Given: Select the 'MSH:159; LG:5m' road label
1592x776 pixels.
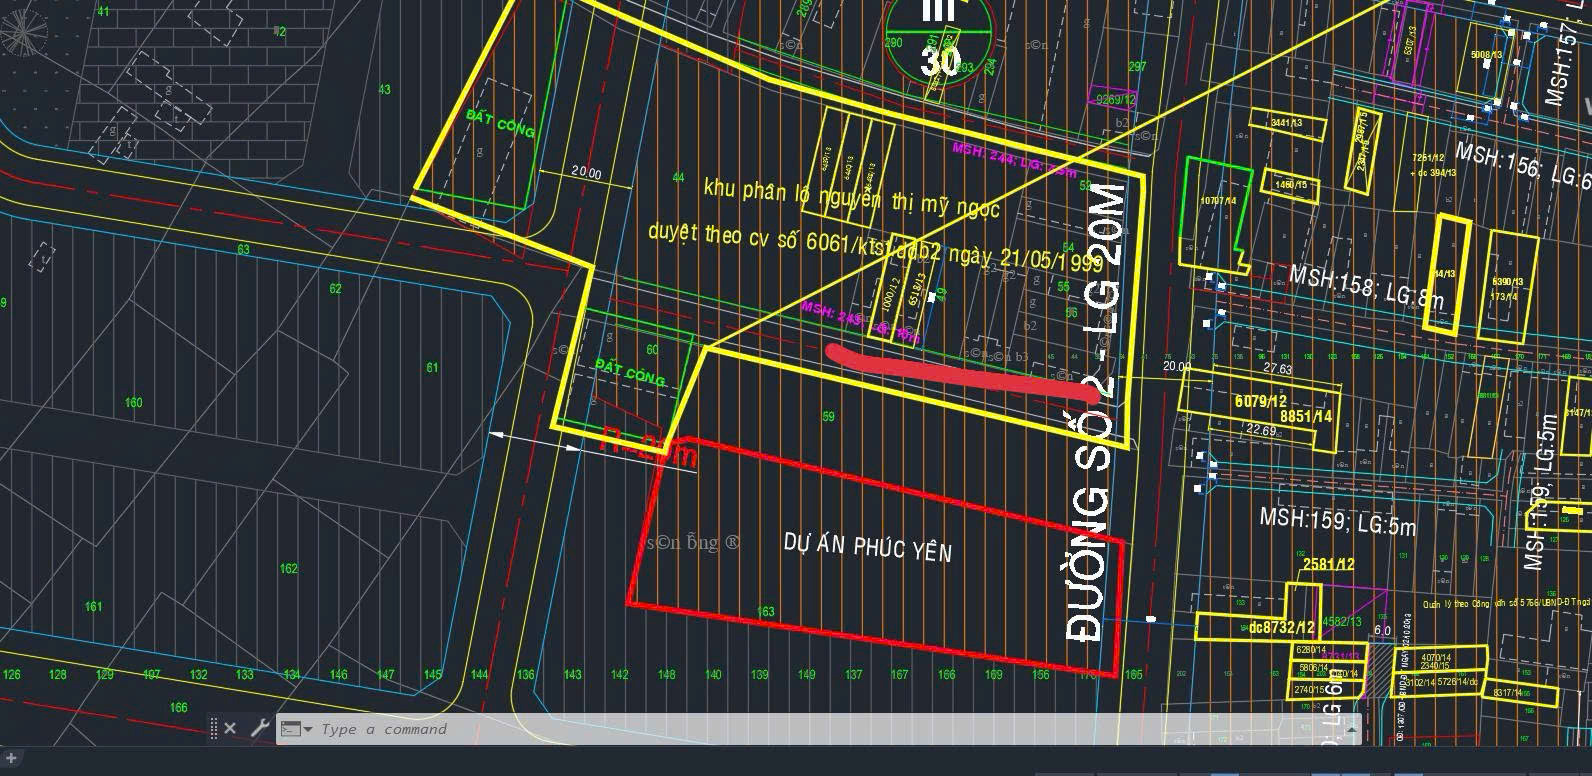Looking at the screenshot, I should (1336, 521).
